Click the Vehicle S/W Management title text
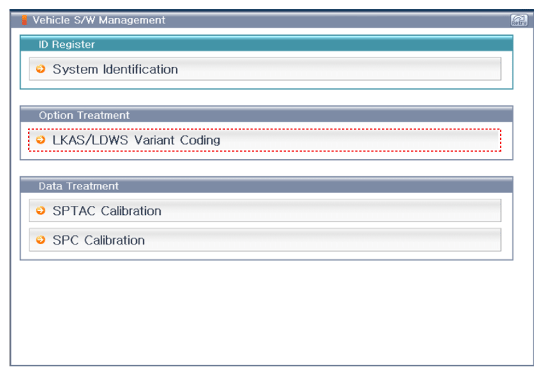543x376 pixels. (x=99, y=20)
